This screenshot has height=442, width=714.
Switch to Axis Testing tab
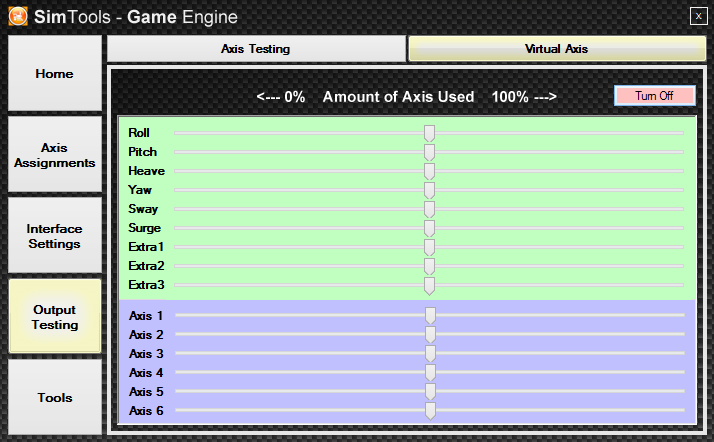pyautogui.click(x=256, y=49)
